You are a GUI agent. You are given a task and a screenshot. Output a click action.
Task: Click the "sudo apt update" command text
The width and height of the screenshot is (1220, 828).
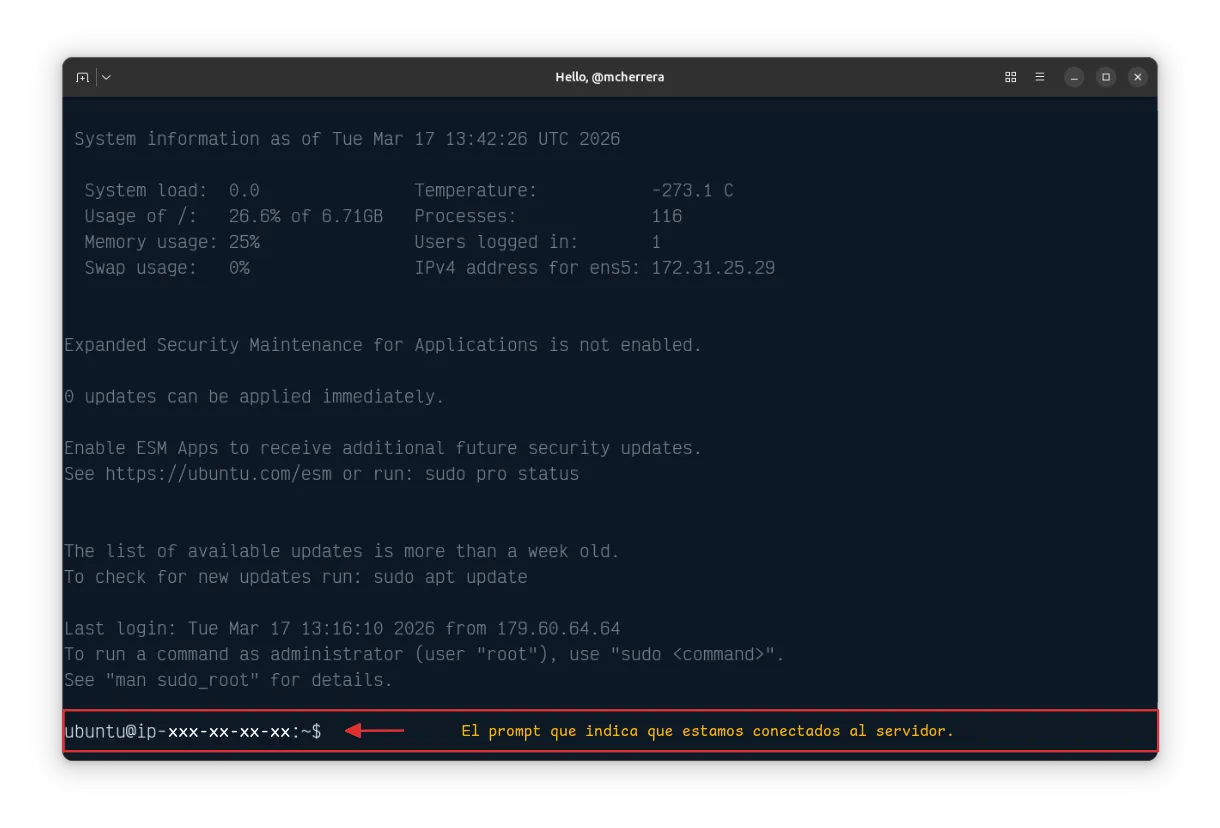click(450, 577)
